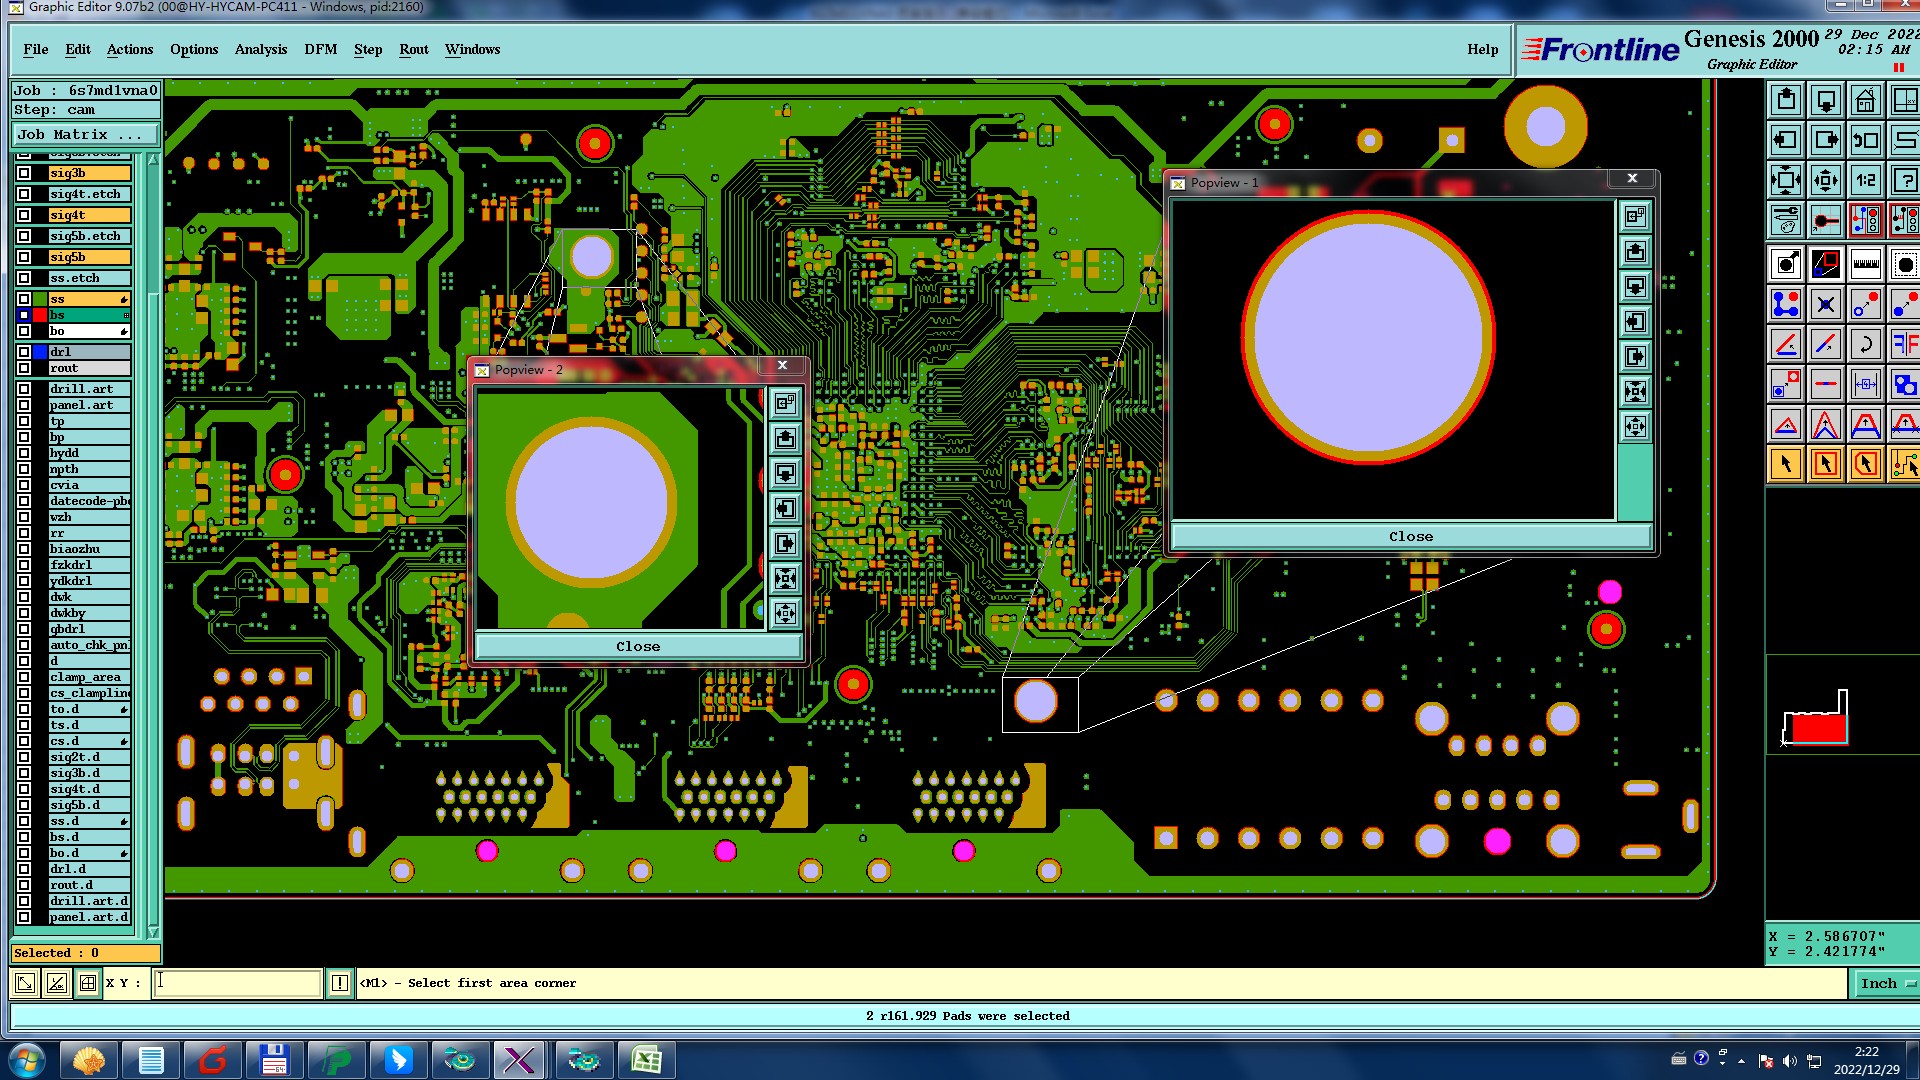The image size is (1920, 1080).
Task: Click the red bs layer color swatch
Action: click(x=40, y=315)
